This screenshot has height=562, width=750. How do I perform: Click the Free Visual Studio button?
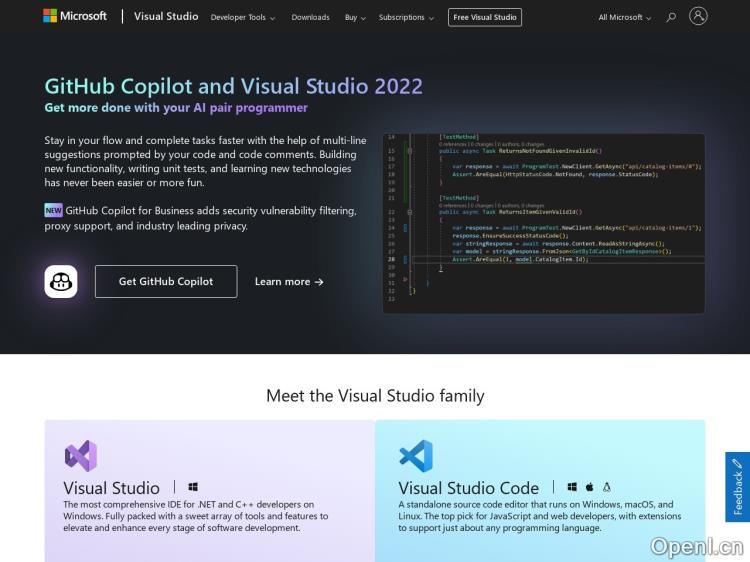pos(485,17)
